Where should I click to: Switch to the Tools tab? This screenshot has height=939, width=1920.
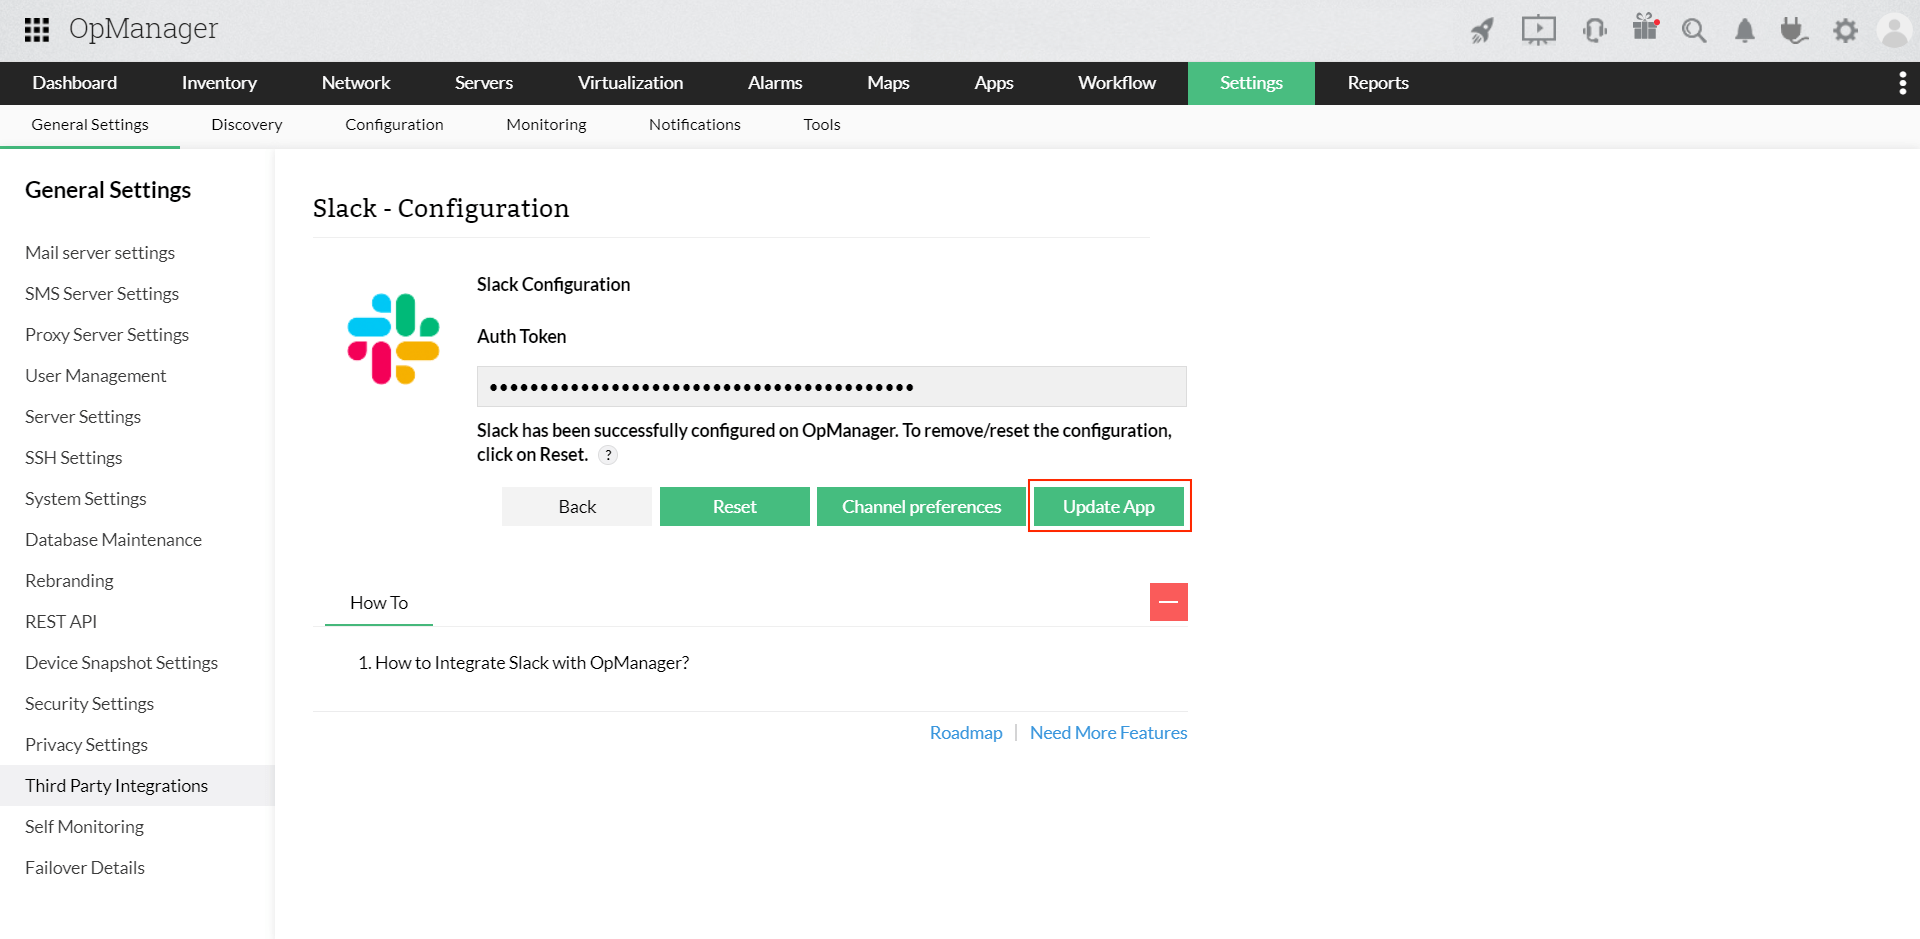822,125
